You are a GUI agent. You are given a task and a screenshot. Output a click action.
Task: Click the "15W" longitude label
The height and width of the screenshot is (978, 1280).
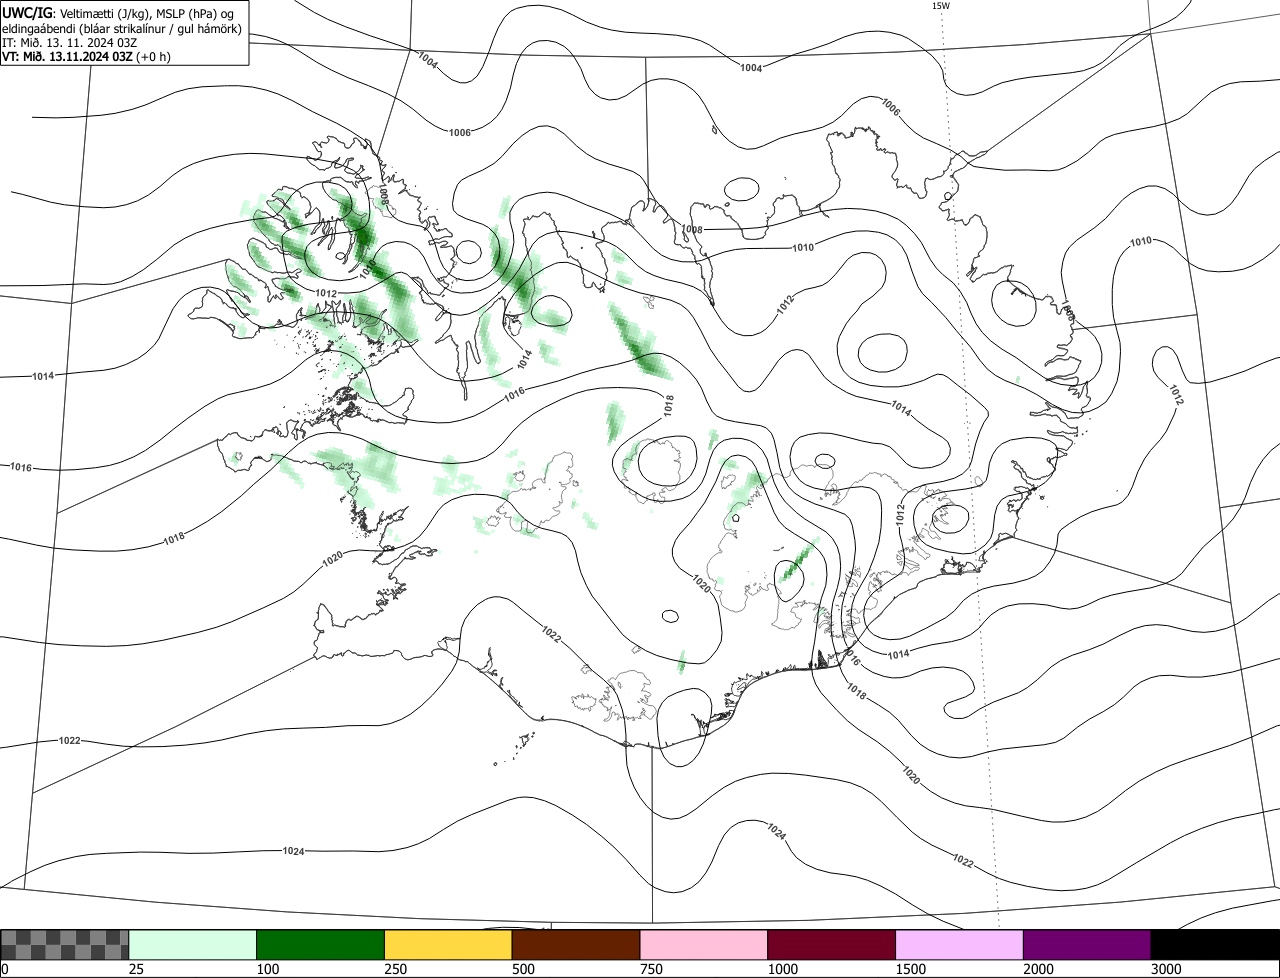940,6
